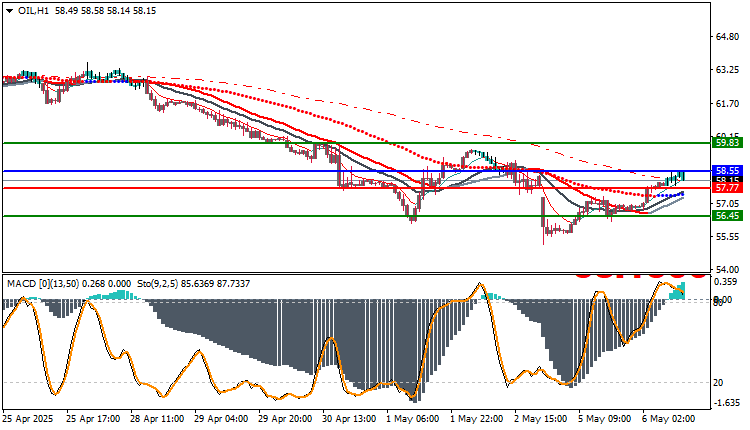Select the green support line at 56.45
The width and height of the screenshot is (750, 430).
click(x=356, y=216)
